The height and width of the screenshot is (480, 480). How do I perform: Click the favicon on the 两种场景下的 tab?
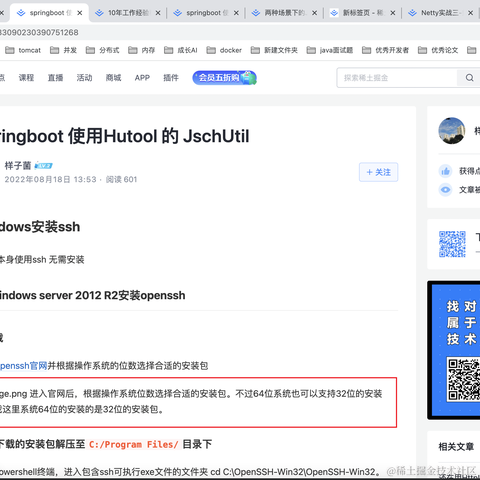[x=256, y=13]
